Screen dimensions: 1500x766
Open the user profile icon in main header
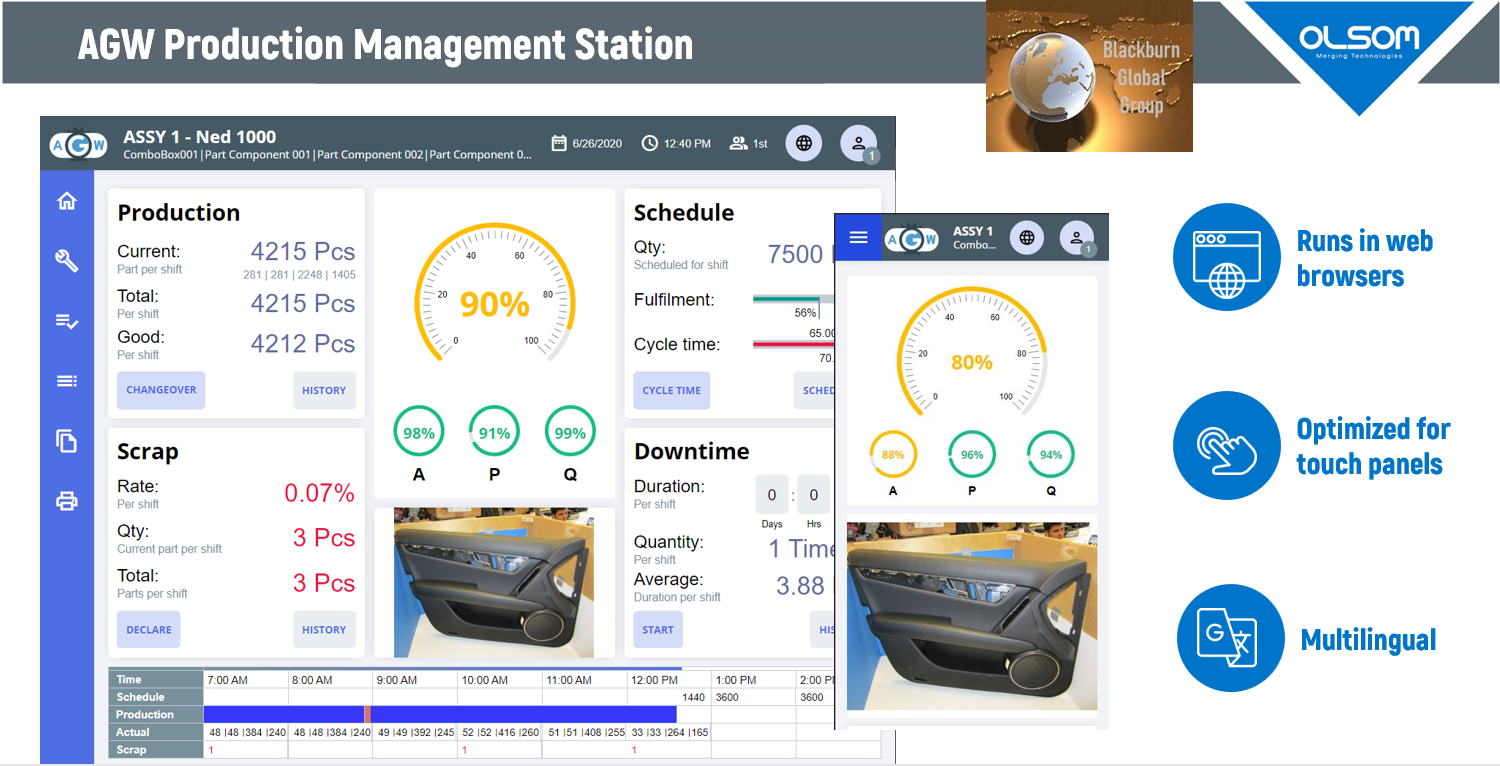pyautogui.click(x=858, y=143)
